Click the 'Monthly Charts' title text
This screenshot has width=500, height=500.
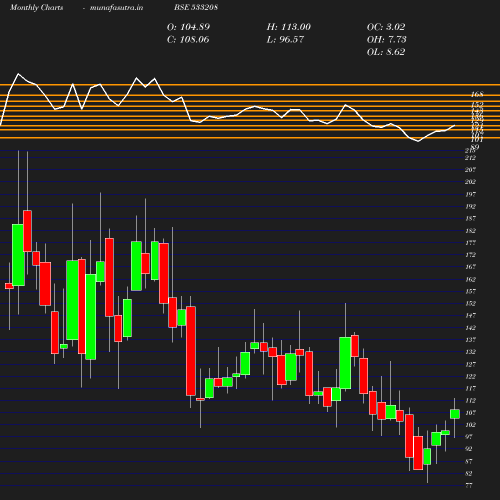[x=36, y=7]
